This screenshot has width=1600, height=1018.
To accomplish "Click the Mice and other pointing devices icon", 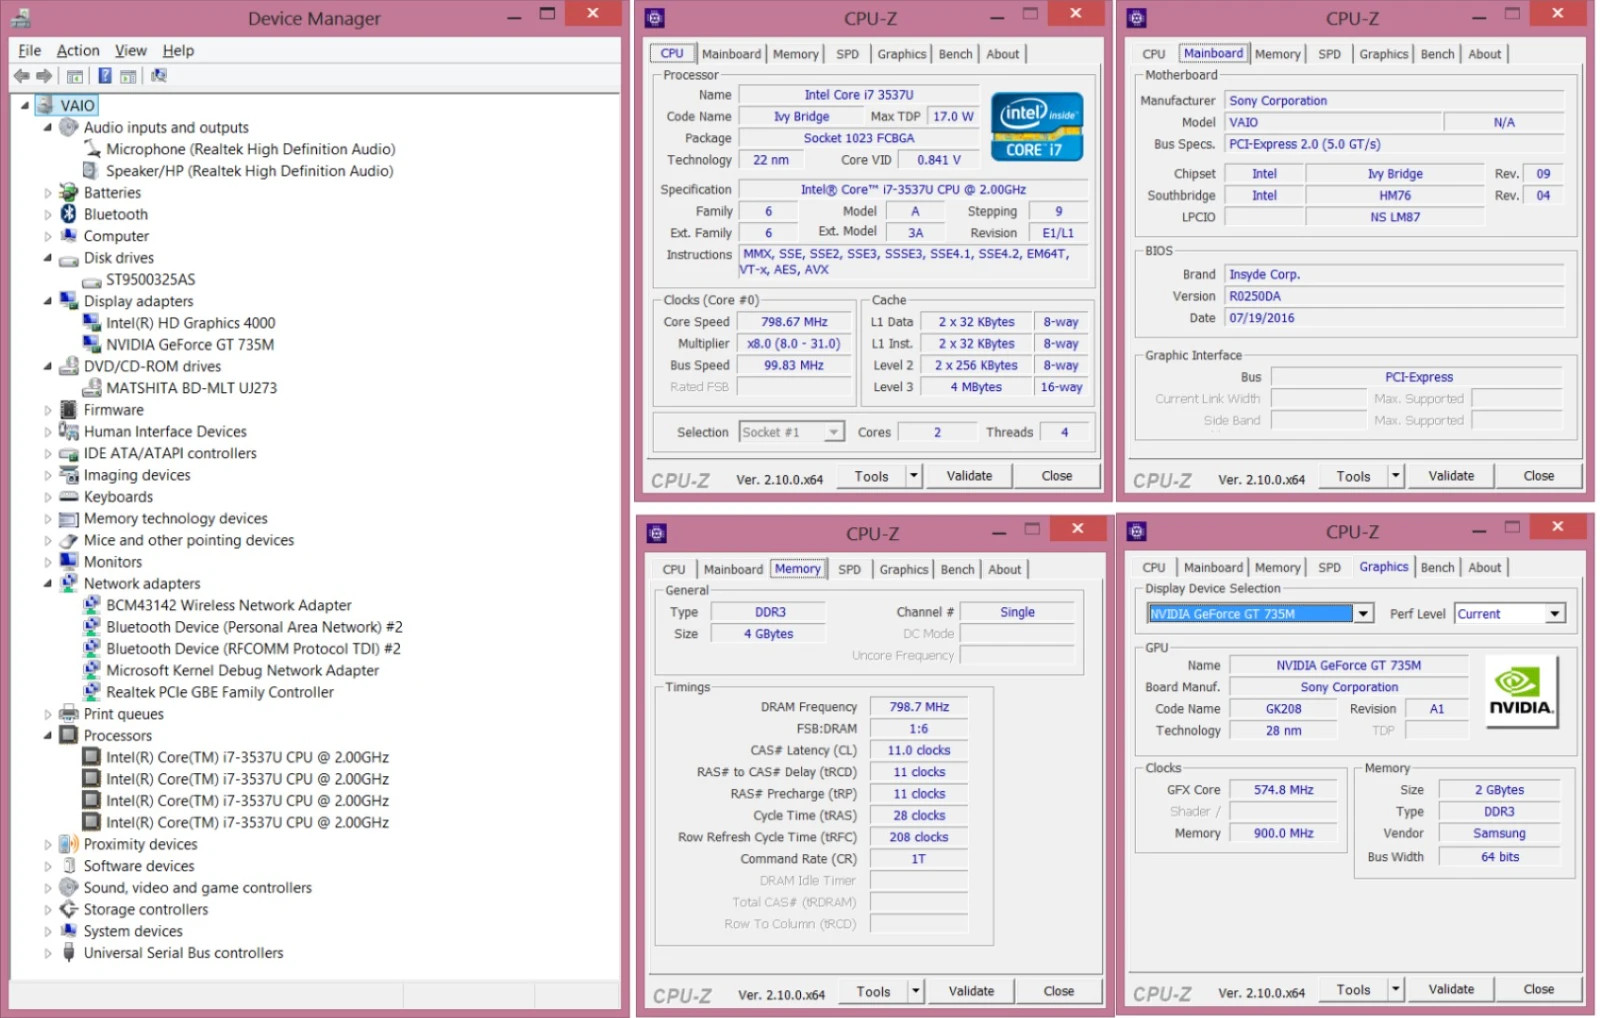I will (68, 540).
